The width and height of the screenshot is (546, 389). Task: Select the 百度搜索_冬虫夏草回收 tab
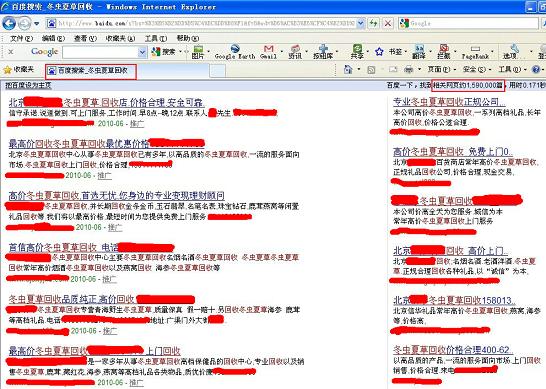(91, 71)
